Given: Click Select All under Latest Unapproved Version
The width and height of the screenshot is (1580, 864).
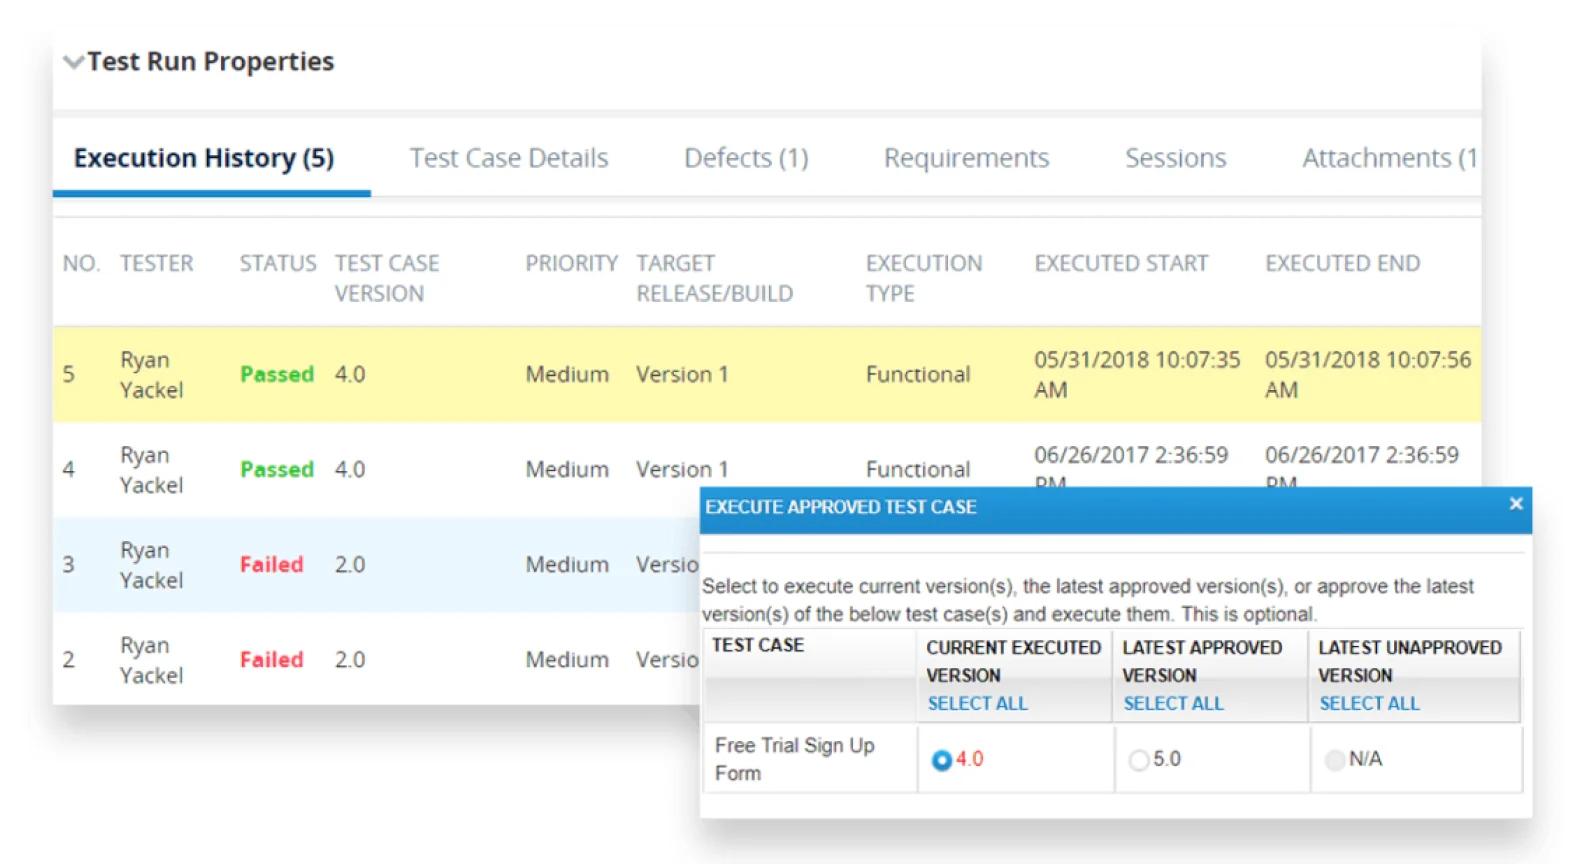Looking at the screenshot, I should 1368,703.
